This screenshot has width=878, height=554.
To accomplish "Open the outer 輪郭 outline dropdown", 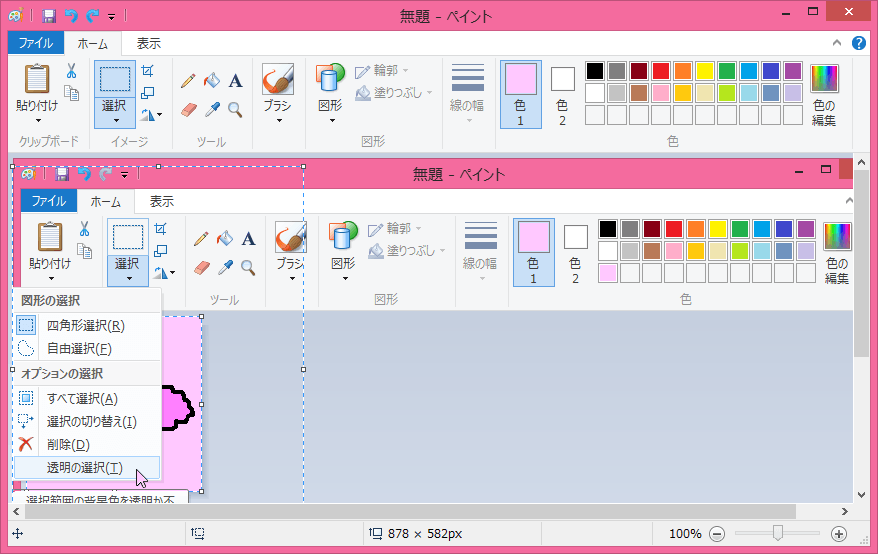I will [x=382, y=71].
